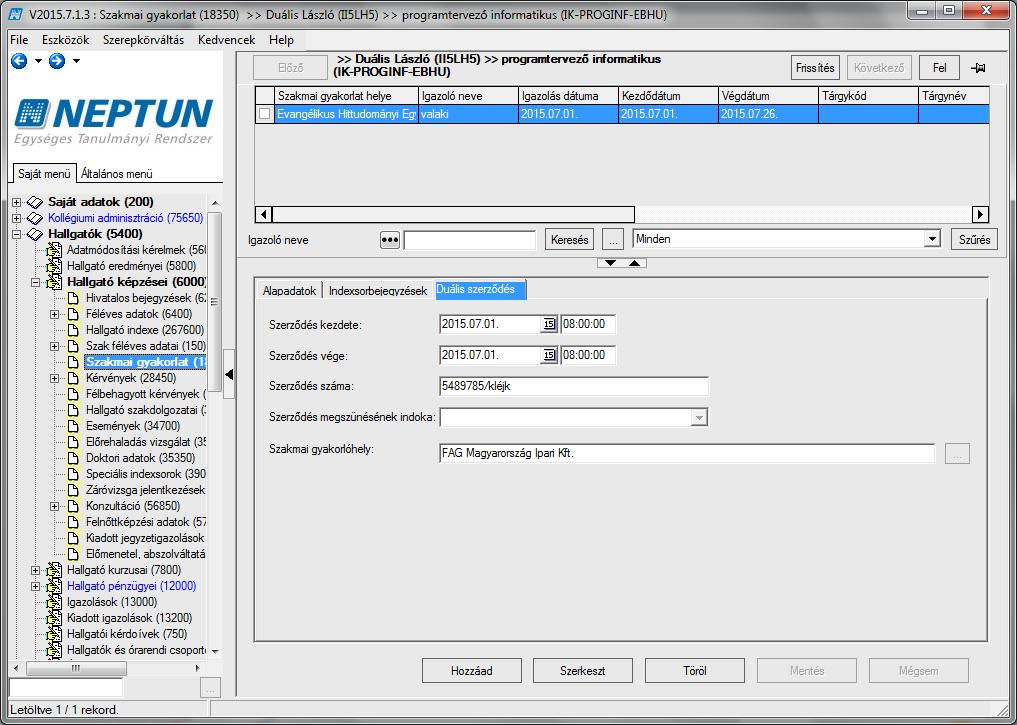This screenshot has width=1017, height=725.
Task: Switch to the Általános menü tab
Action: 117,174
